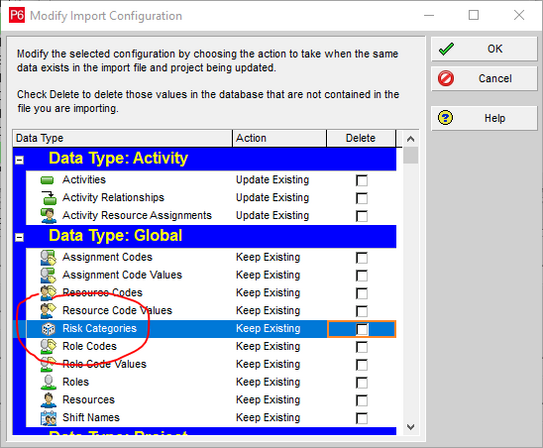This screenshot has width=543, height=448.
Task: Click the Assignment Codes icon
Action: click(48, 258)
